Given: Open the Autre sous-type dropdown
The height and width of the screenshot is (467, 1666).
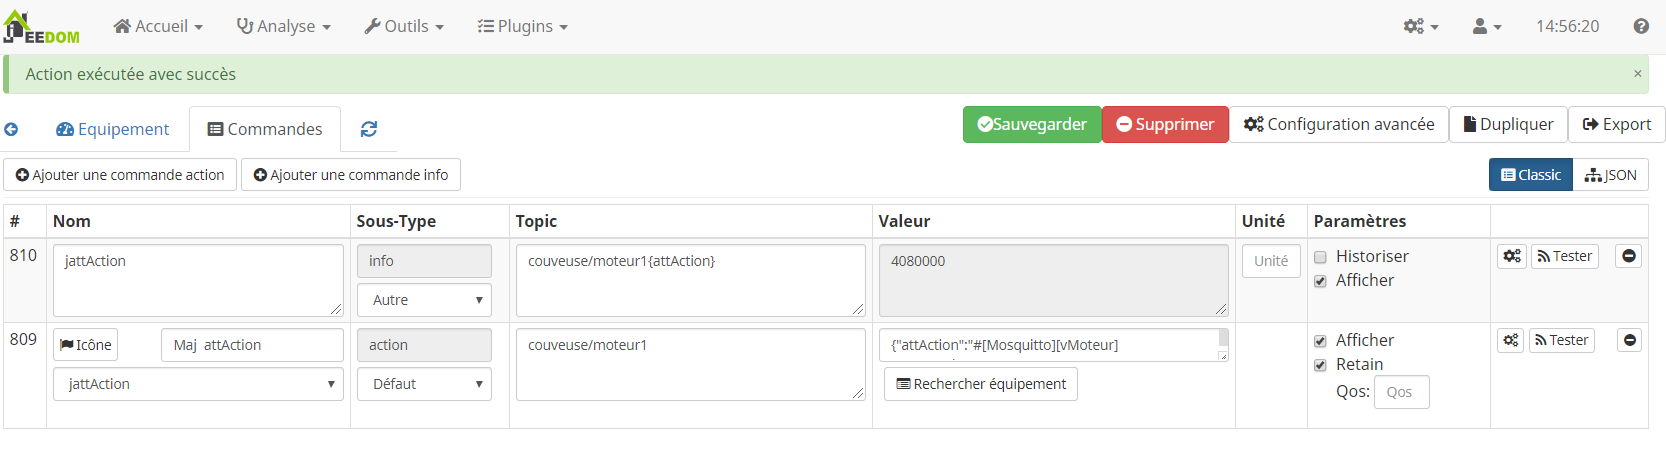Looking at the screenshot, I should [x=424, y=300].
